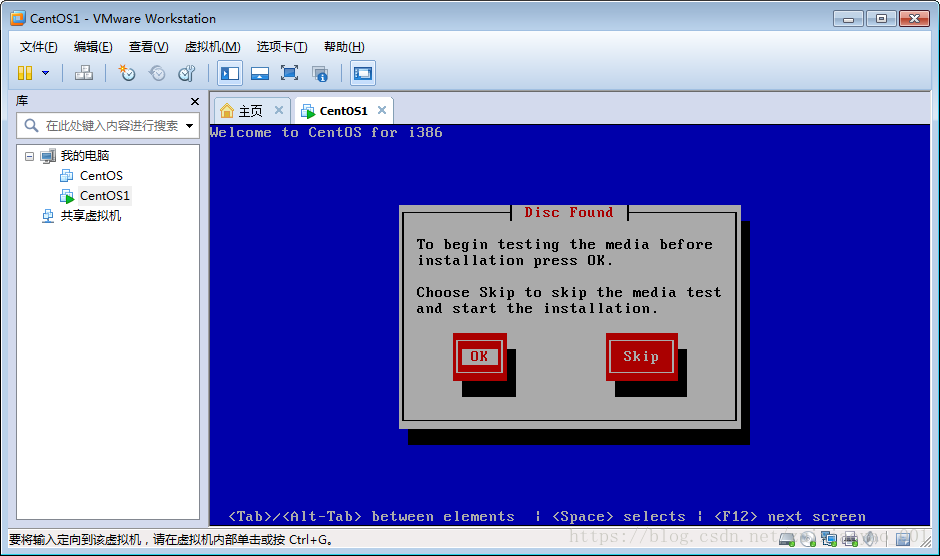Click the unity mode toolbar icon
Image resolution: width=940 pixels, height=556 pixels.
[320, 74]
